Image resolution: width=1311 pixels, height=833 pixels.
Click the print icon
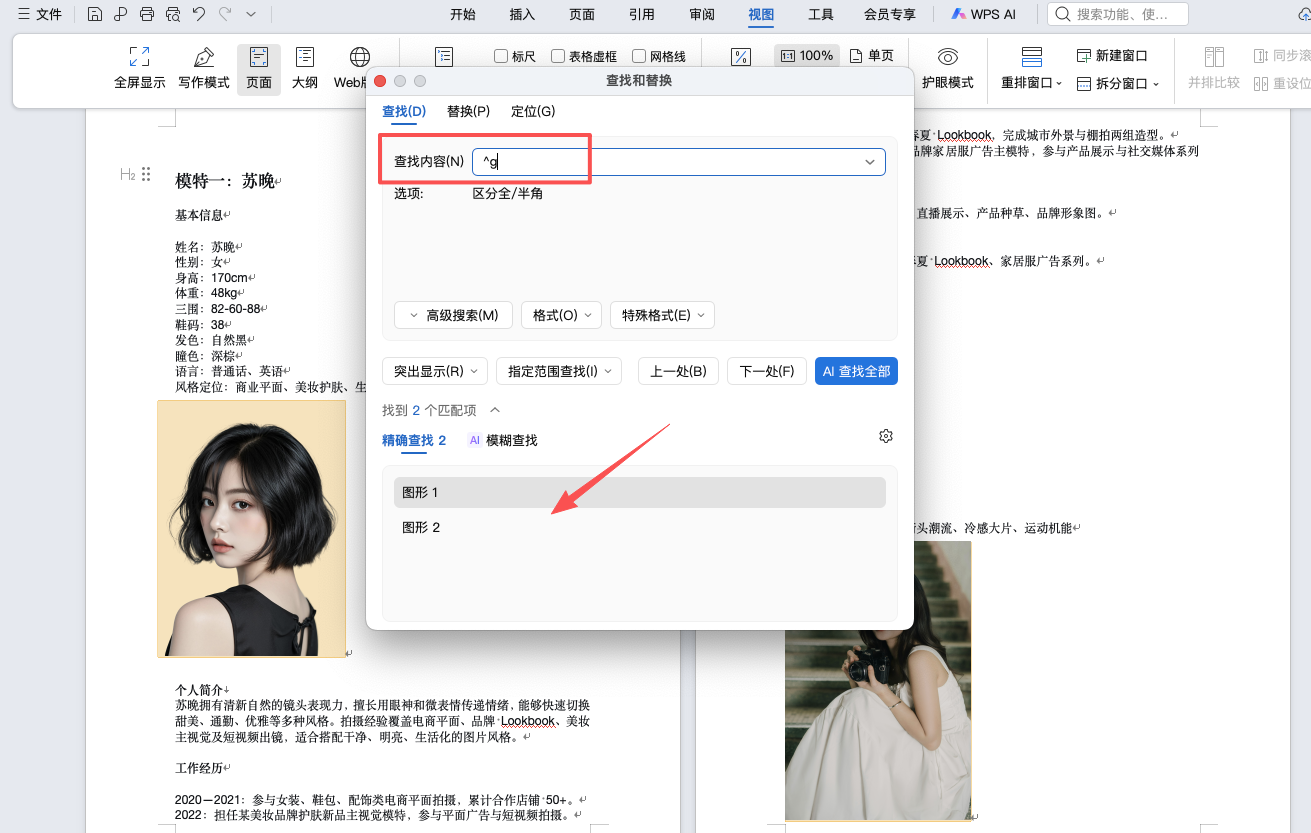click(147, 14)
